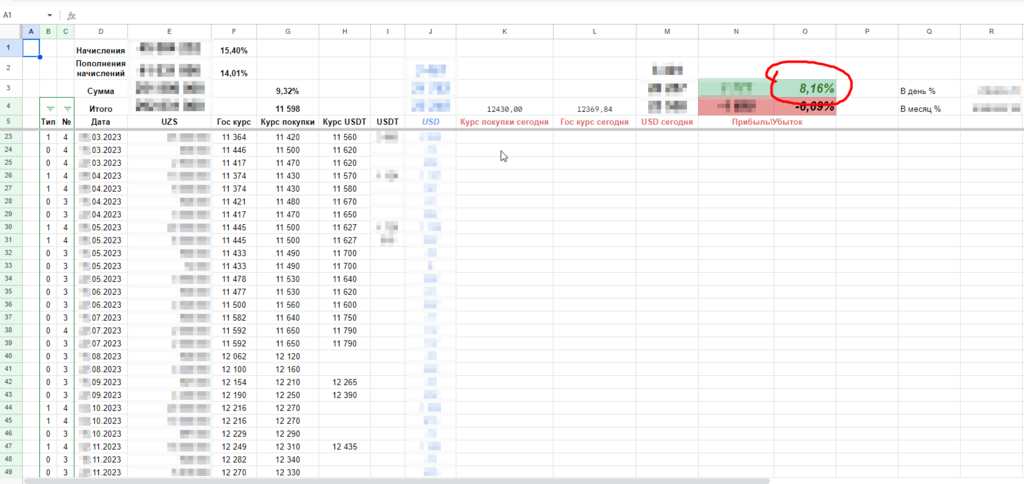Select row header 36

[x=11, y=304]
